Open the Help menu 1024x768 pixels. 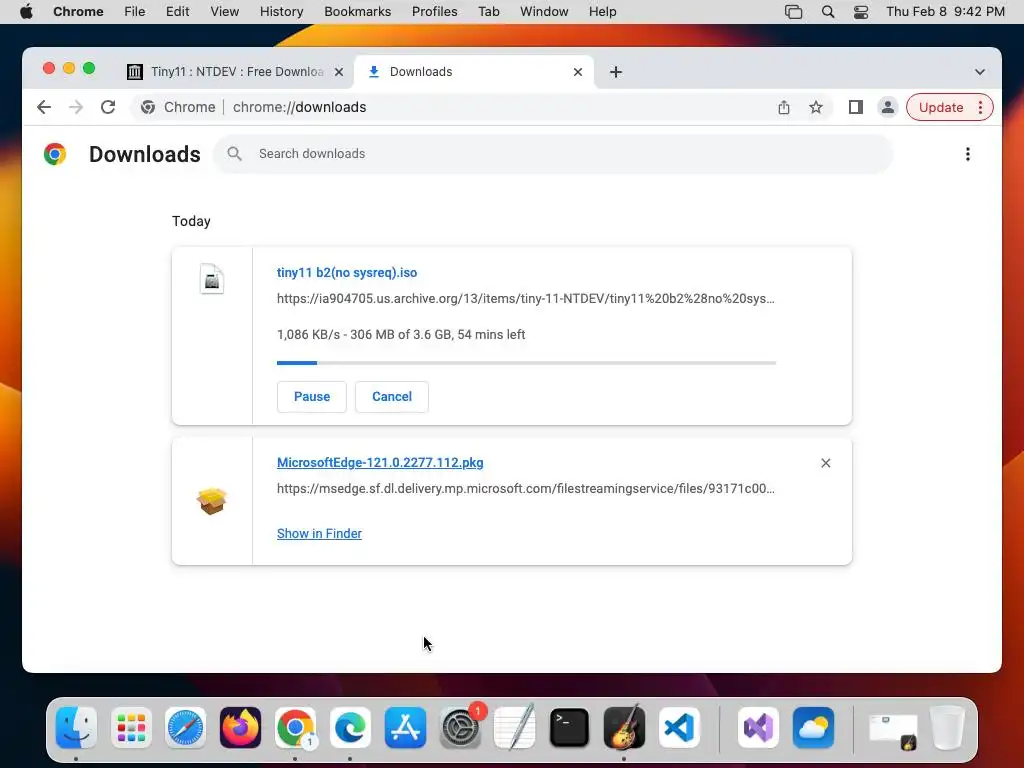[x=602, y=12]
